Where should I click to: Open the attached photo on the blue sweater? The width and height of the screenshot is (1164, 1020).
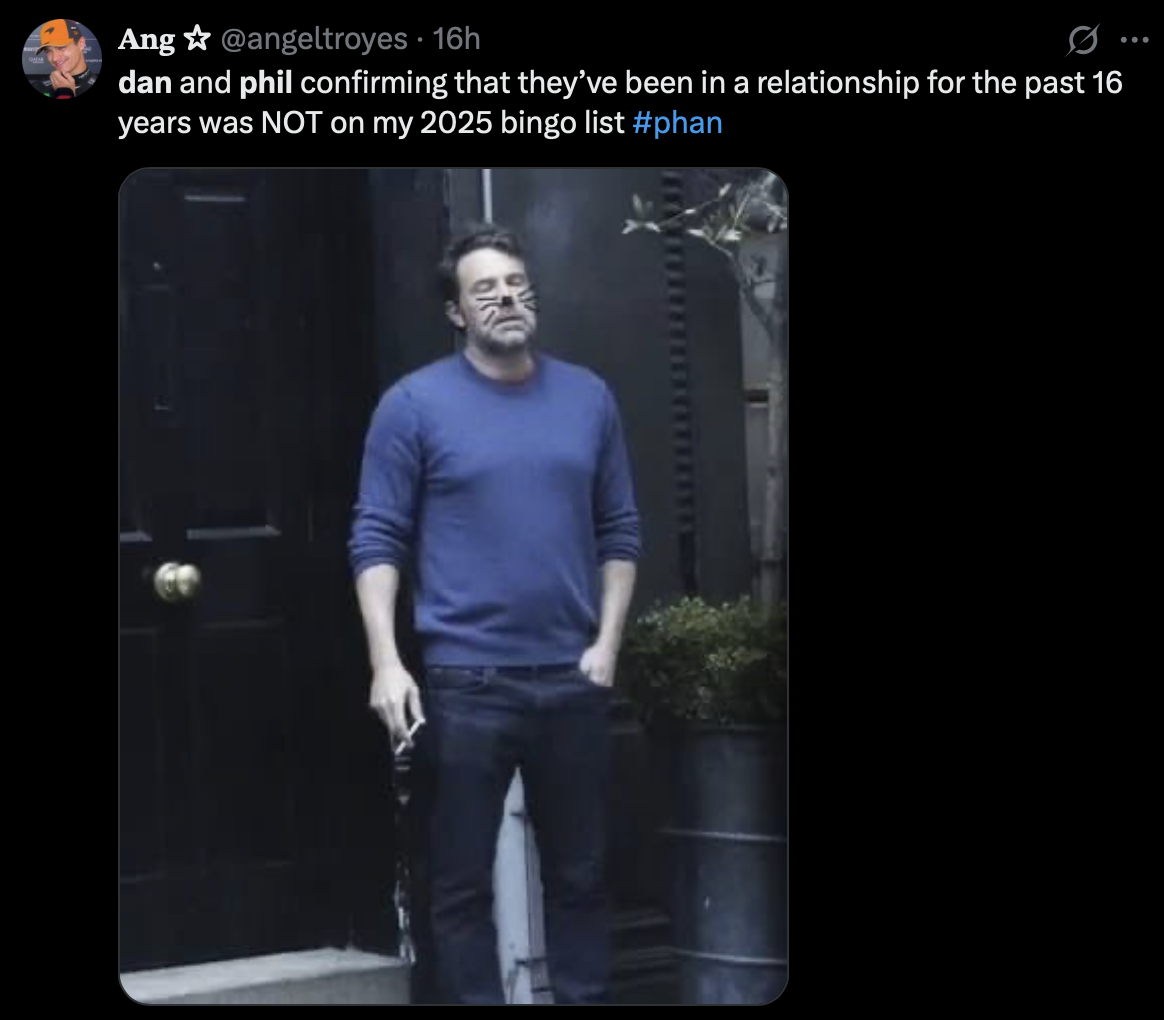497,500
